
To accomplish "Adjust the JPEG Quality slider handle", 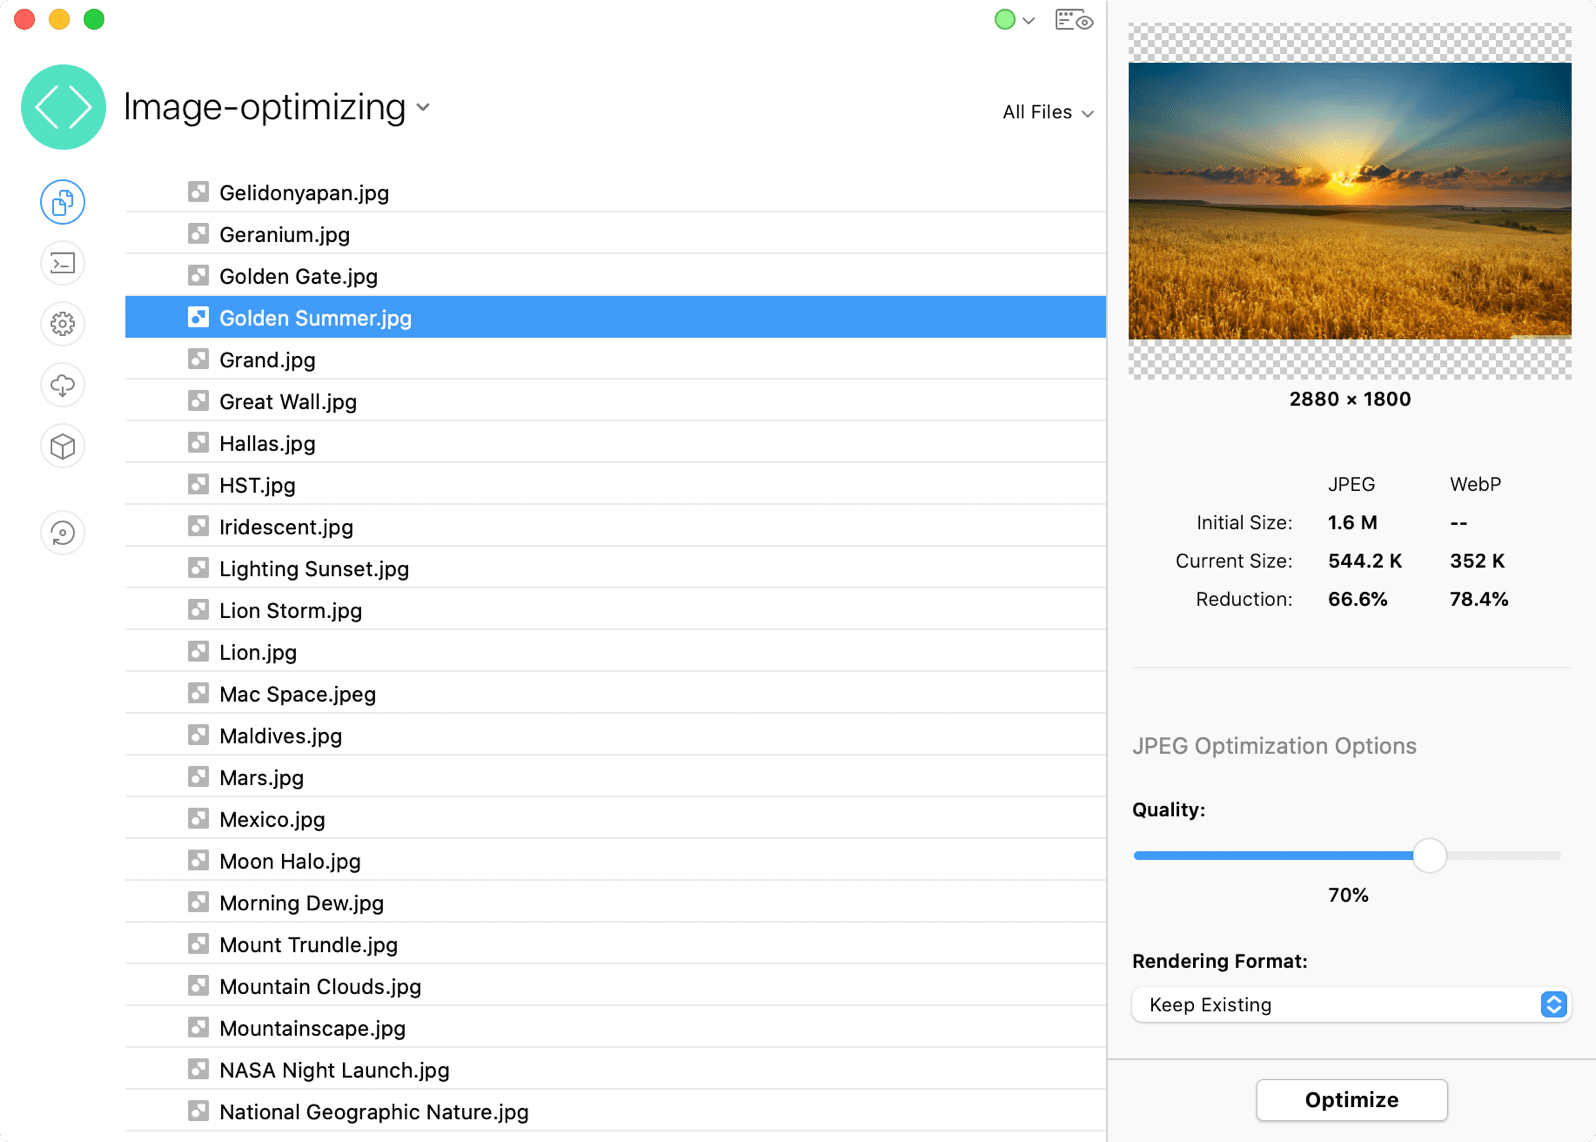I will (x=1430, y=856).
